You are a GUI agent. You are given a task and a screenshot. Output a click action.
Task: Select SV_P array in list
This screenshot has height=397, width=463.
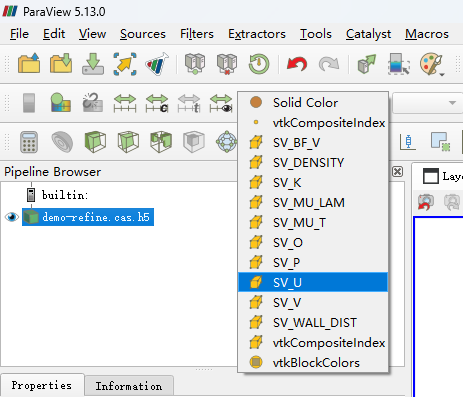point(313,262)
